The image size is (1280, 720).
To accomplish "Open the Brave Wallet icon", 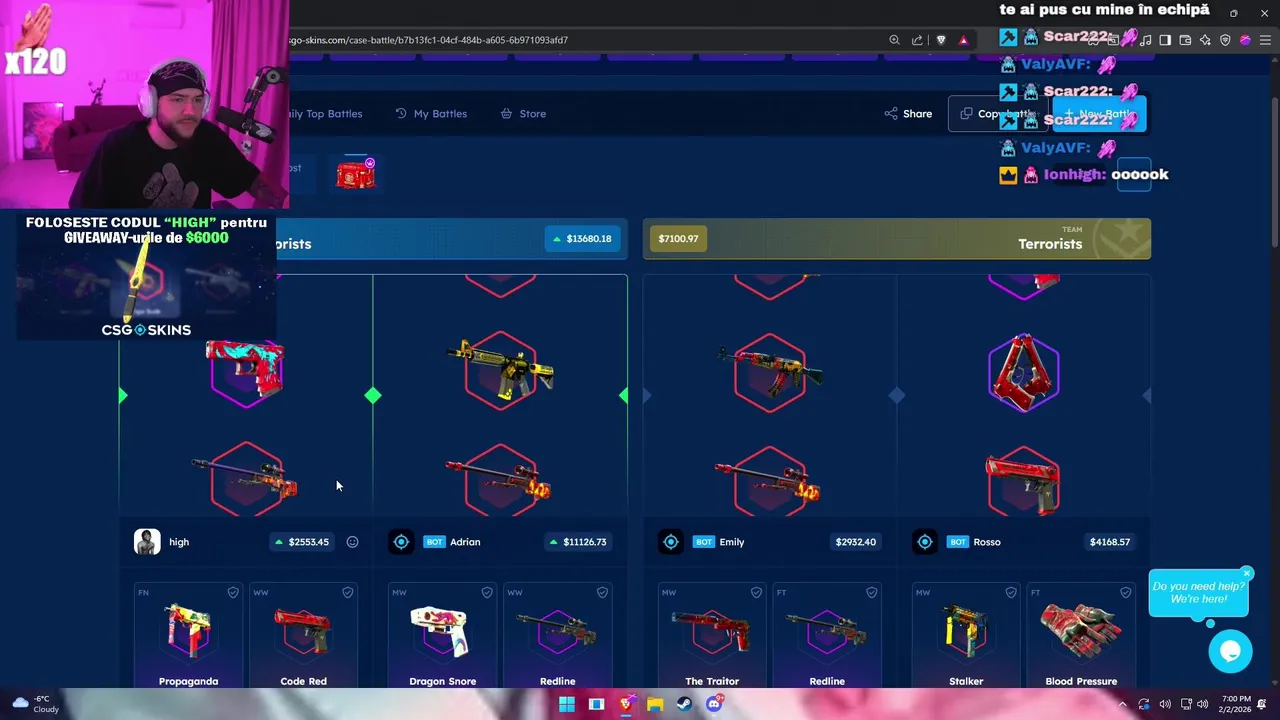I will 1185,40.
